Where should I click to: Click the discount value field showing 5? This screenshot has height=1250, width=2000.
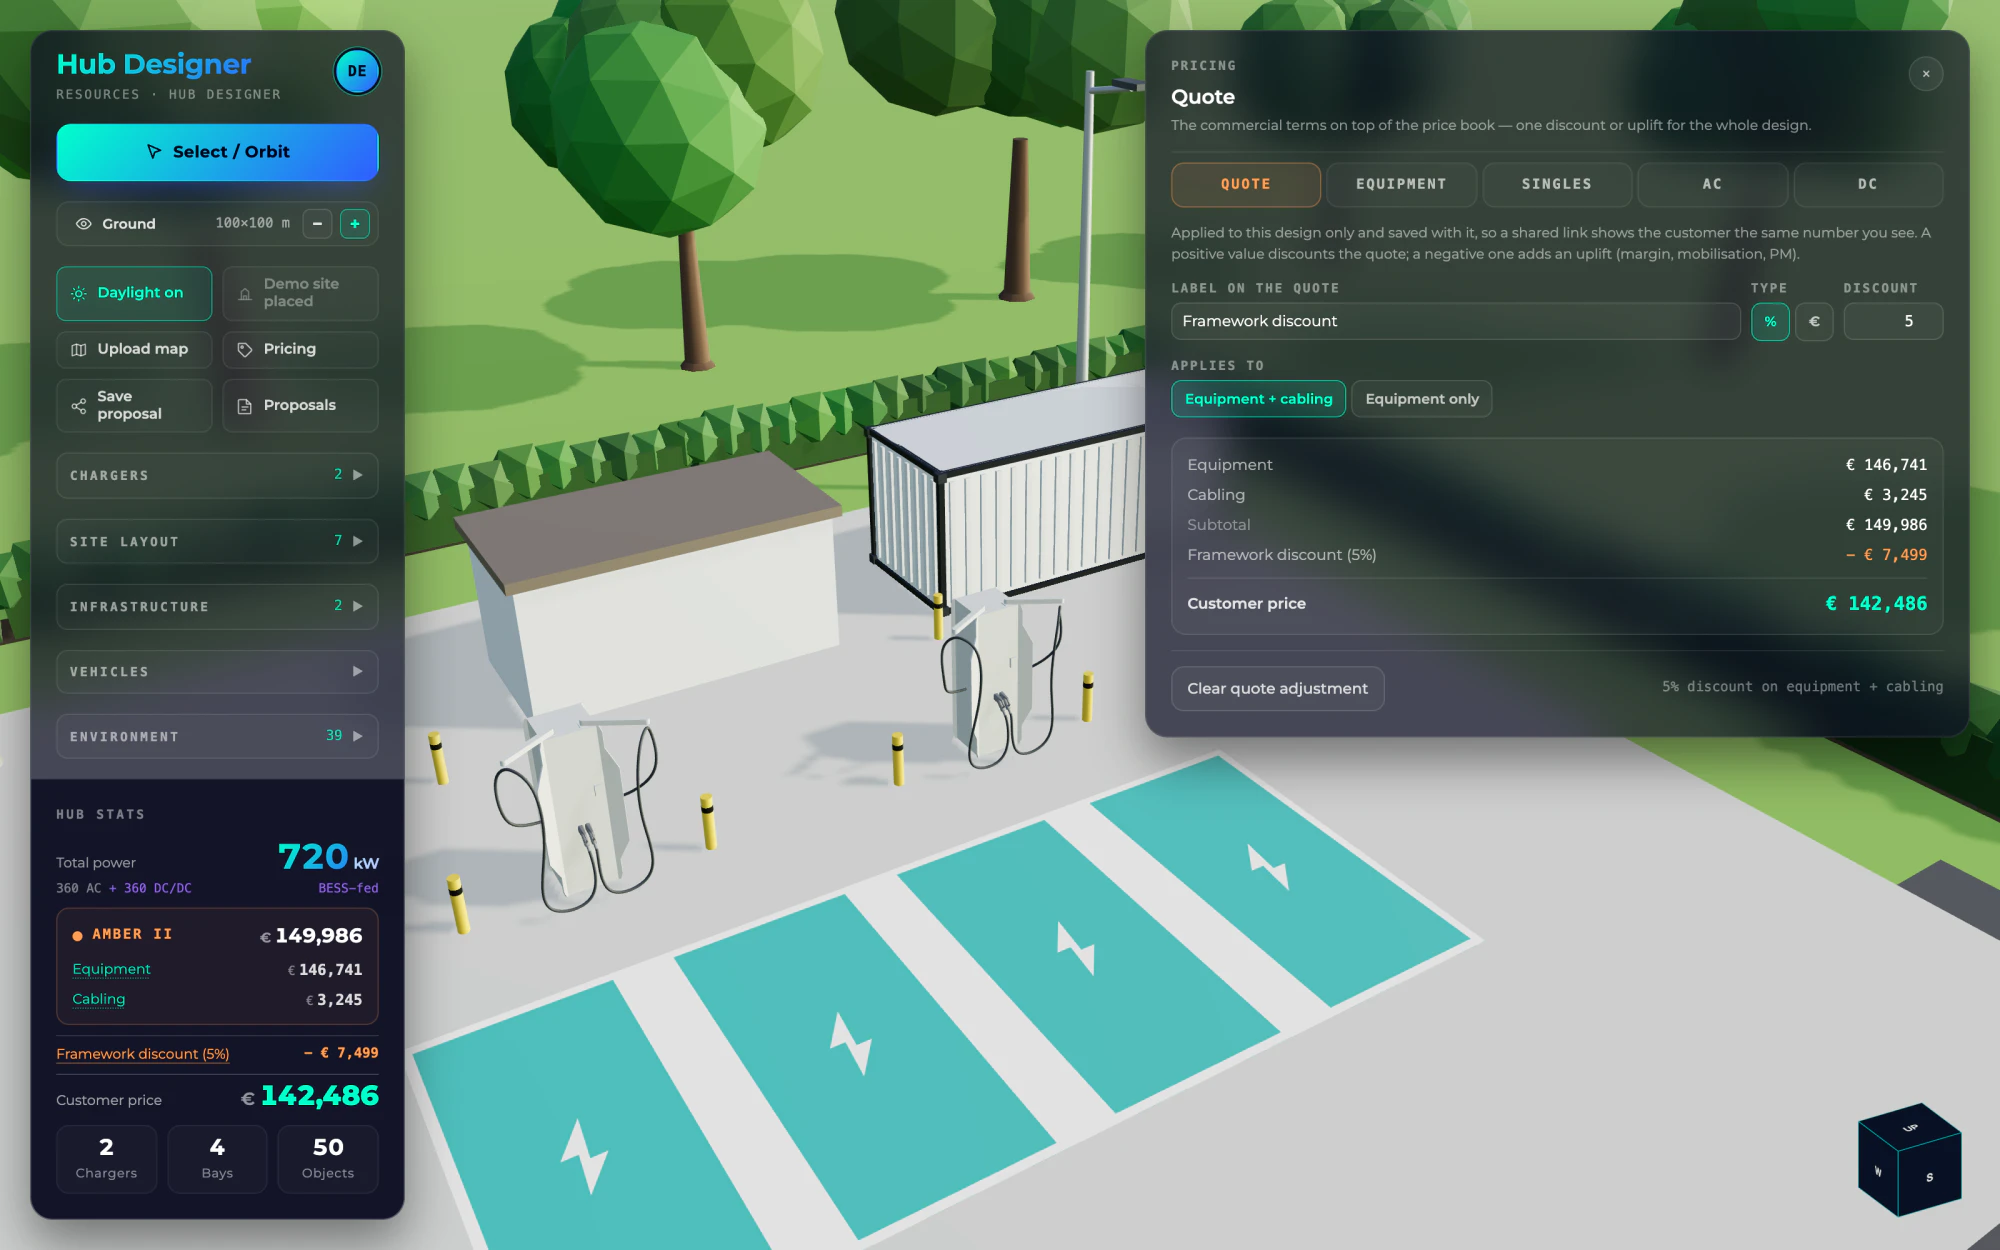click(x=1893, y=321)
